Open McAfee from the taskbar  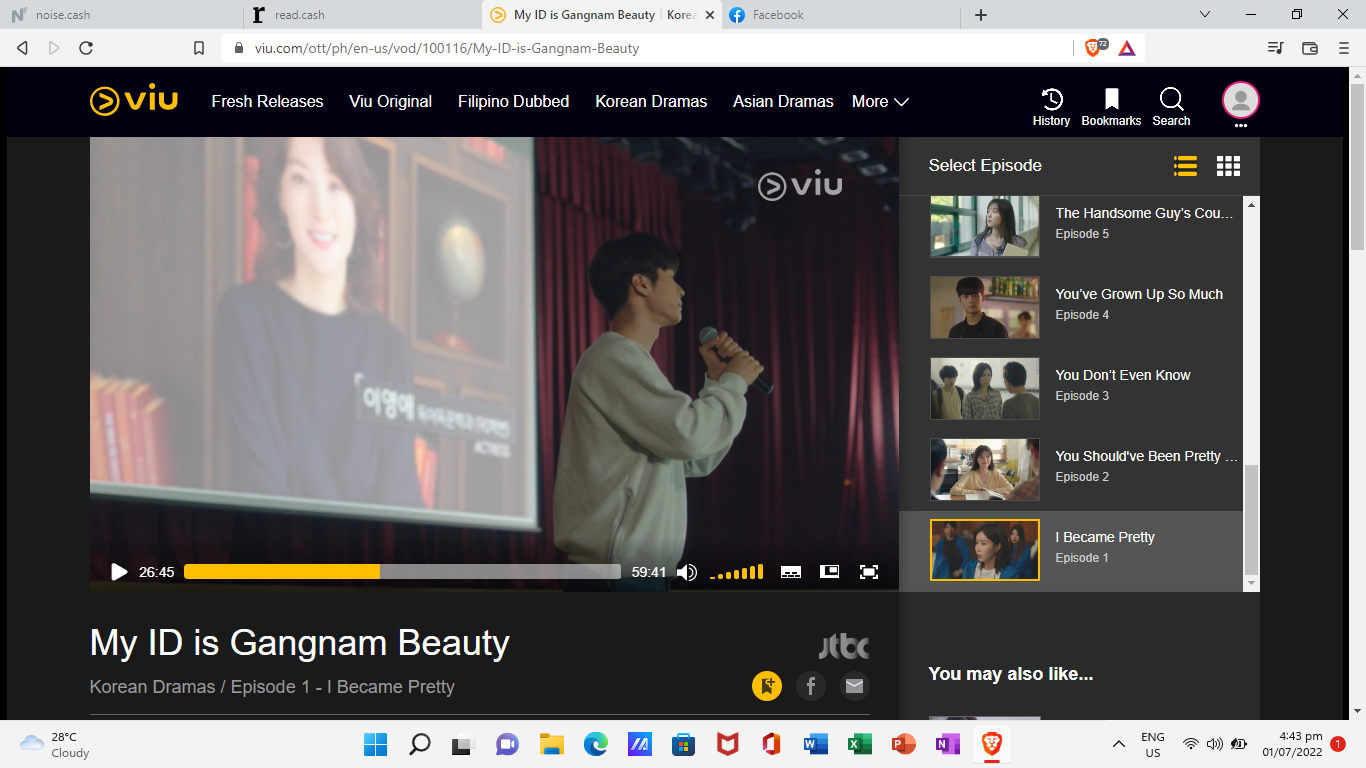pos(727,744)
